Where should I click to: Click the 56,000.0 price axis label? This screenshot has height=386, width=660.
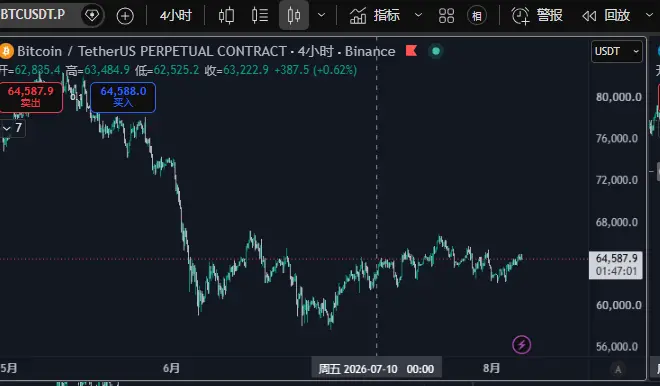click(x=618, y=346)
